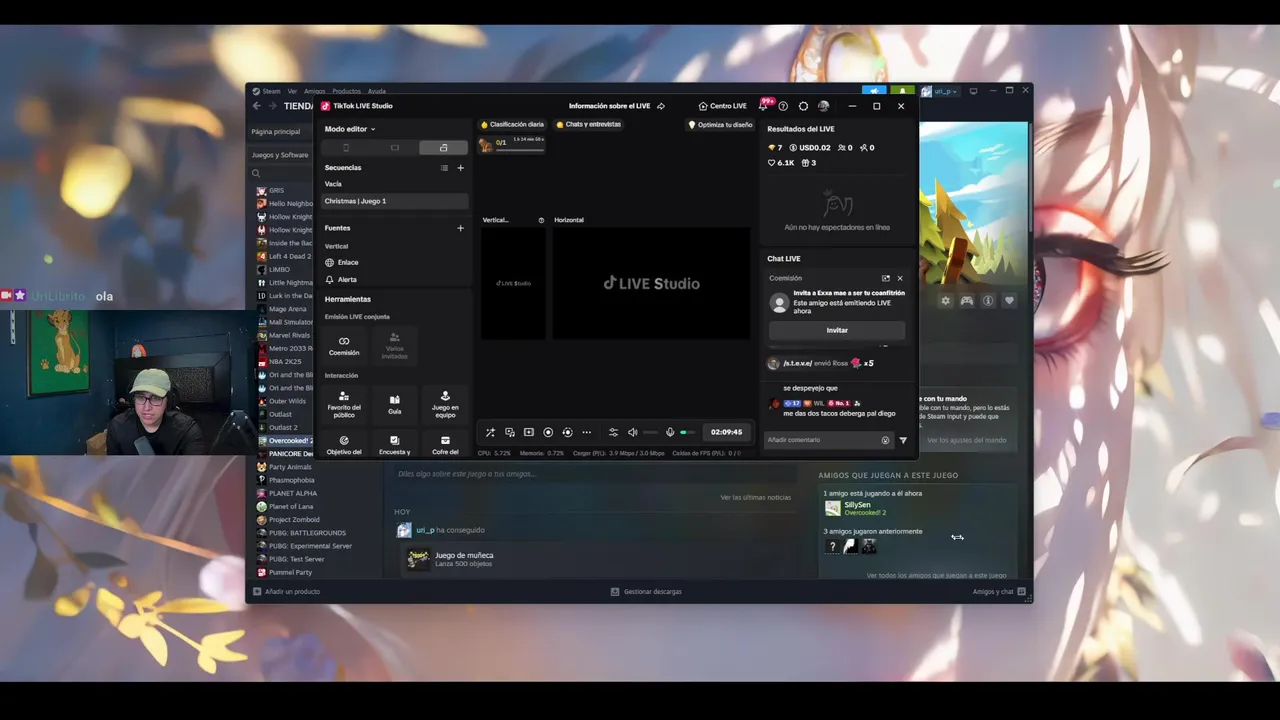Select the Christmas | Juego 1 sequence
The image size is (1280, 720).
click(395, 201)
